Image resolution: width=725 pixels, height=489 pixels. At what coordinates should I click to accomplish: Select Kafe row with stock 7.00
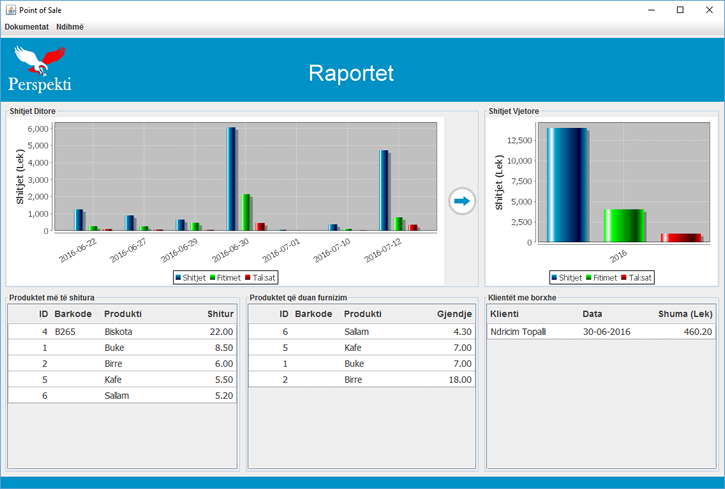(362, 348)
